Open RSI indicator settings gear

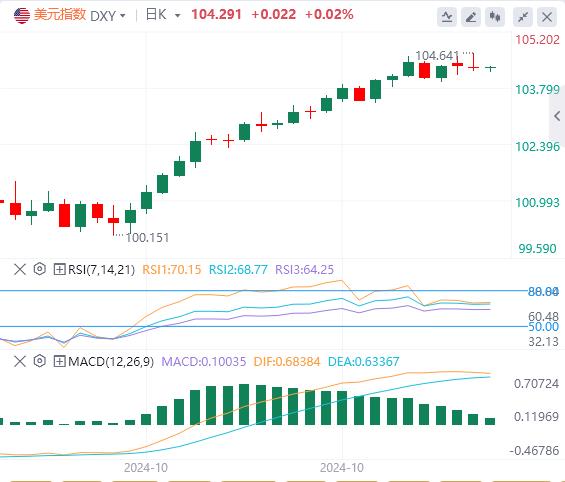pos(40,269)
